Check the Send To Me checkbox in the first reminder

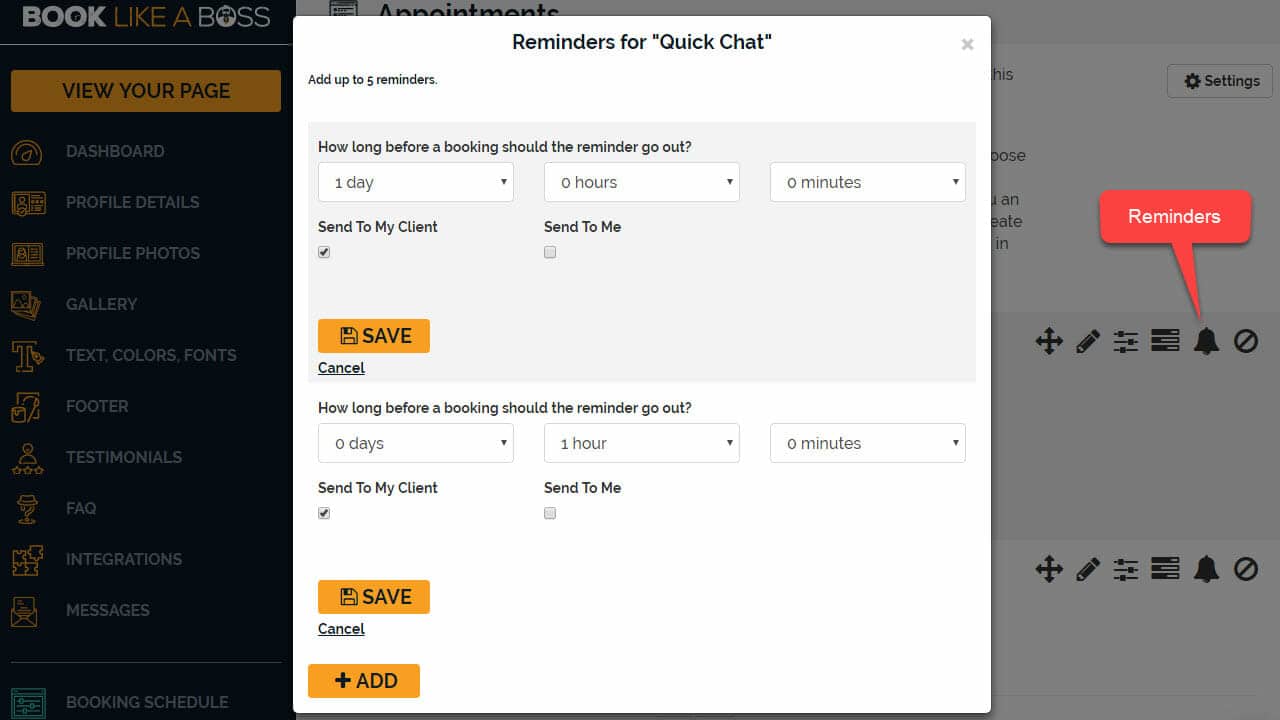(550, 252)
